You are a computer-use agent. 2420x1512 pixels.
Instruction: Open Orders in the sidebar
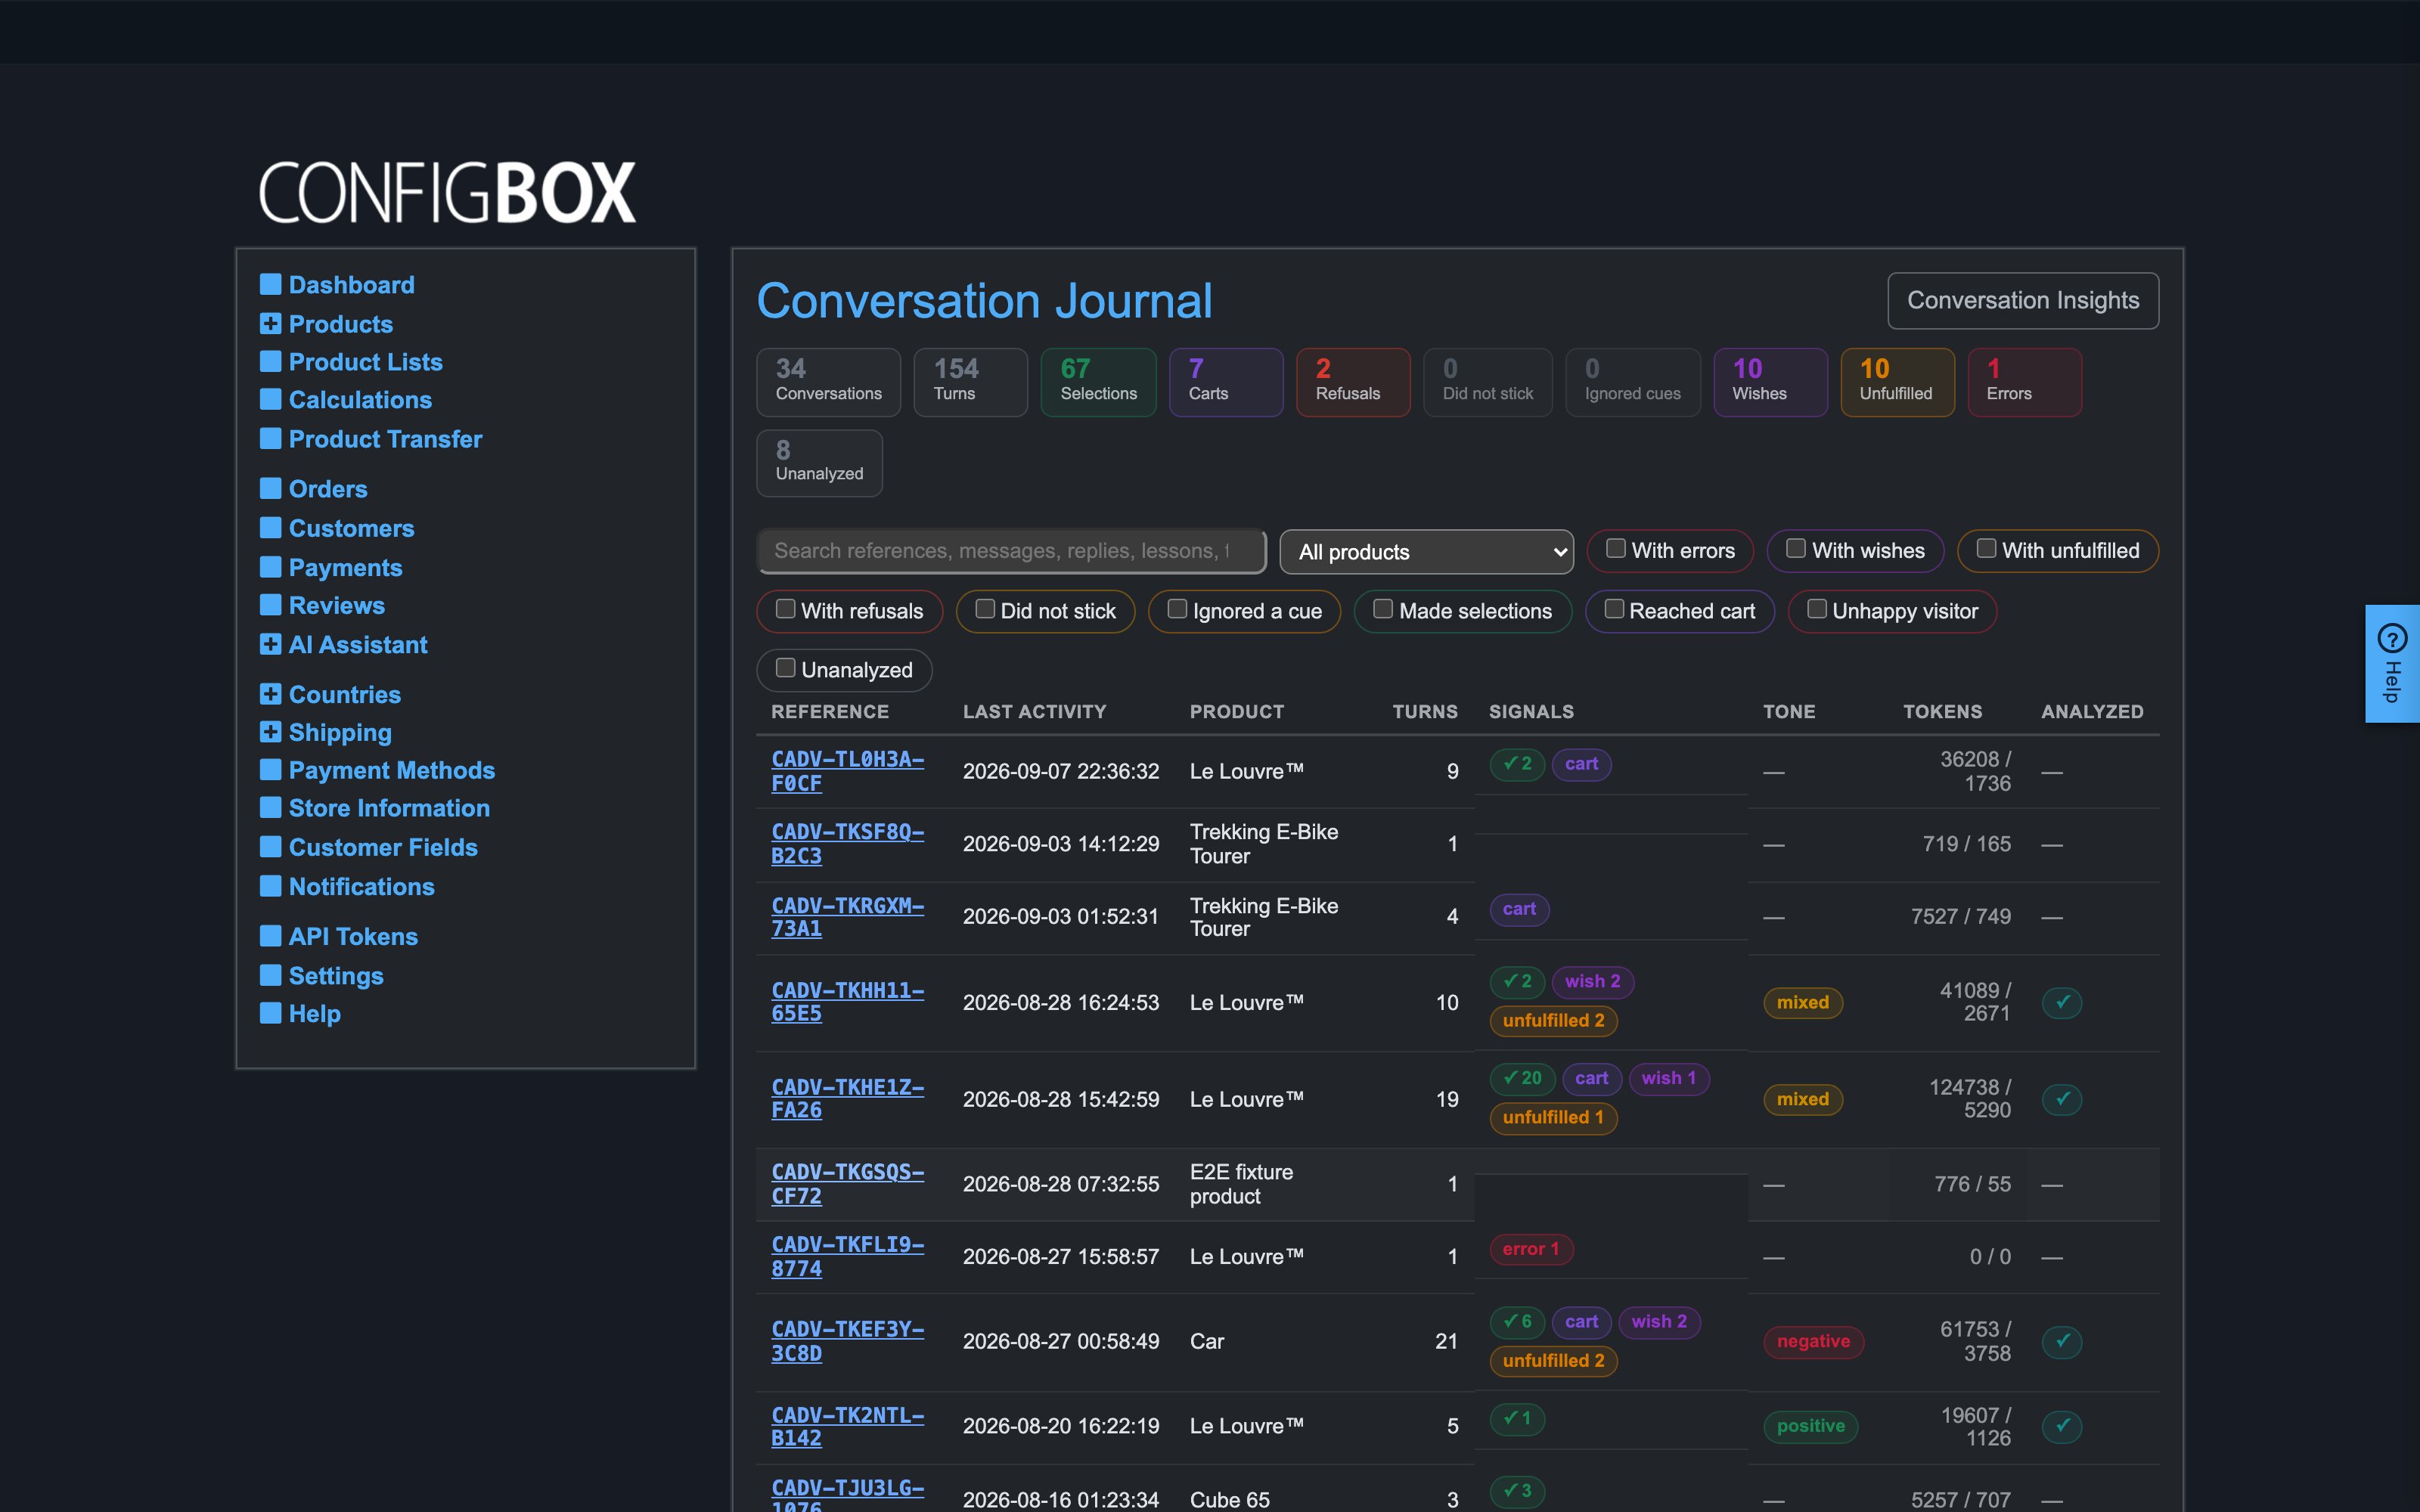tap(328, 489)
